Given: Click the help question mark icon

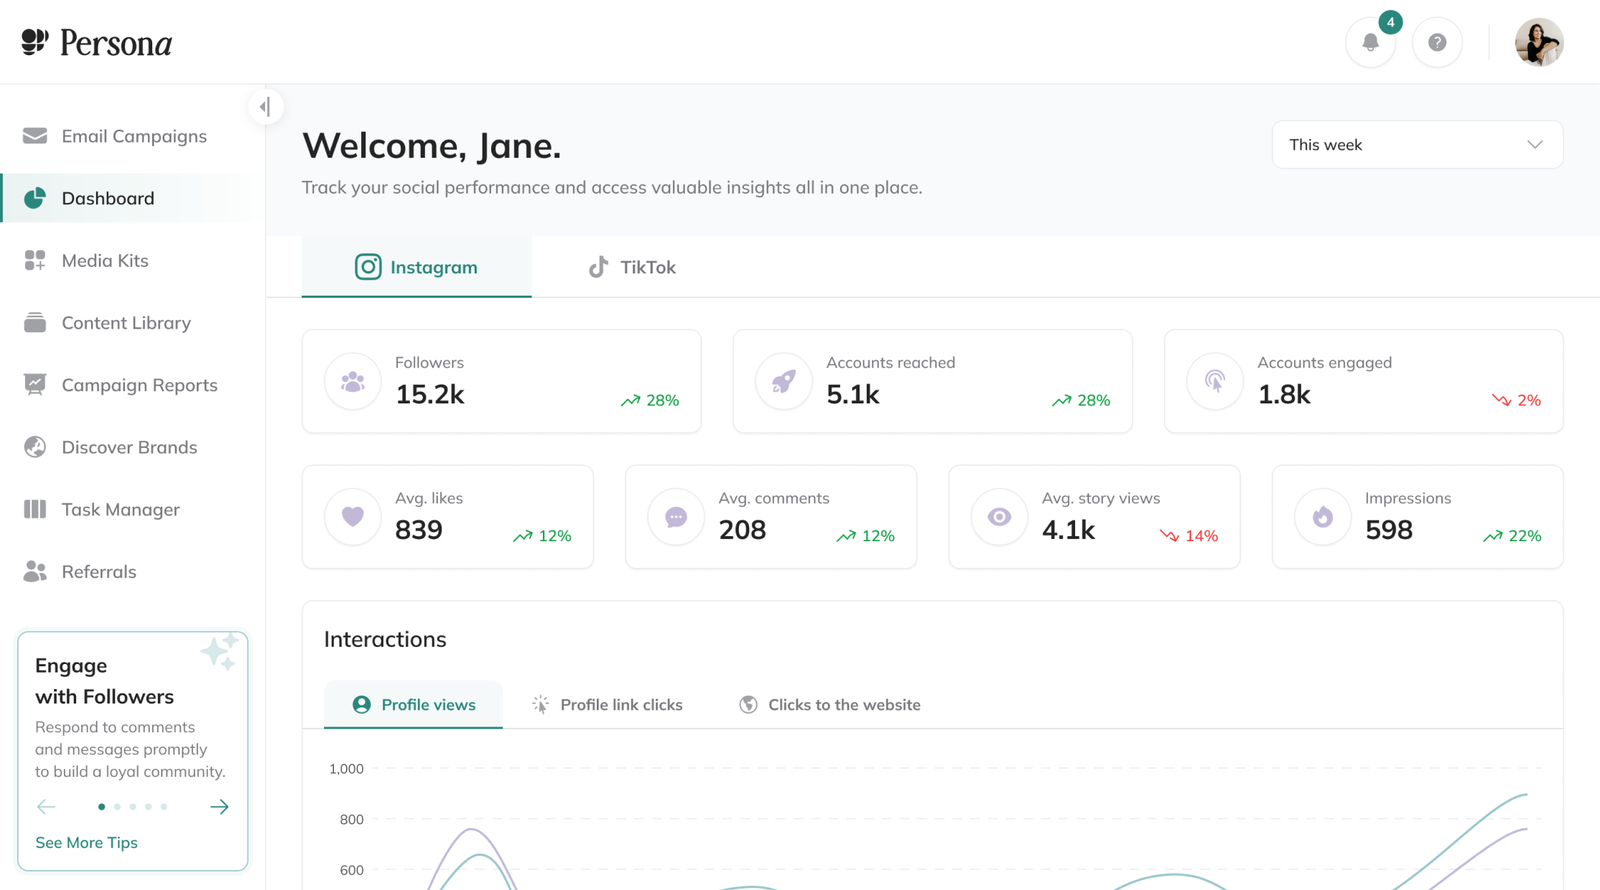Looking at the screenshot, I should click(x=1437, y=43).
